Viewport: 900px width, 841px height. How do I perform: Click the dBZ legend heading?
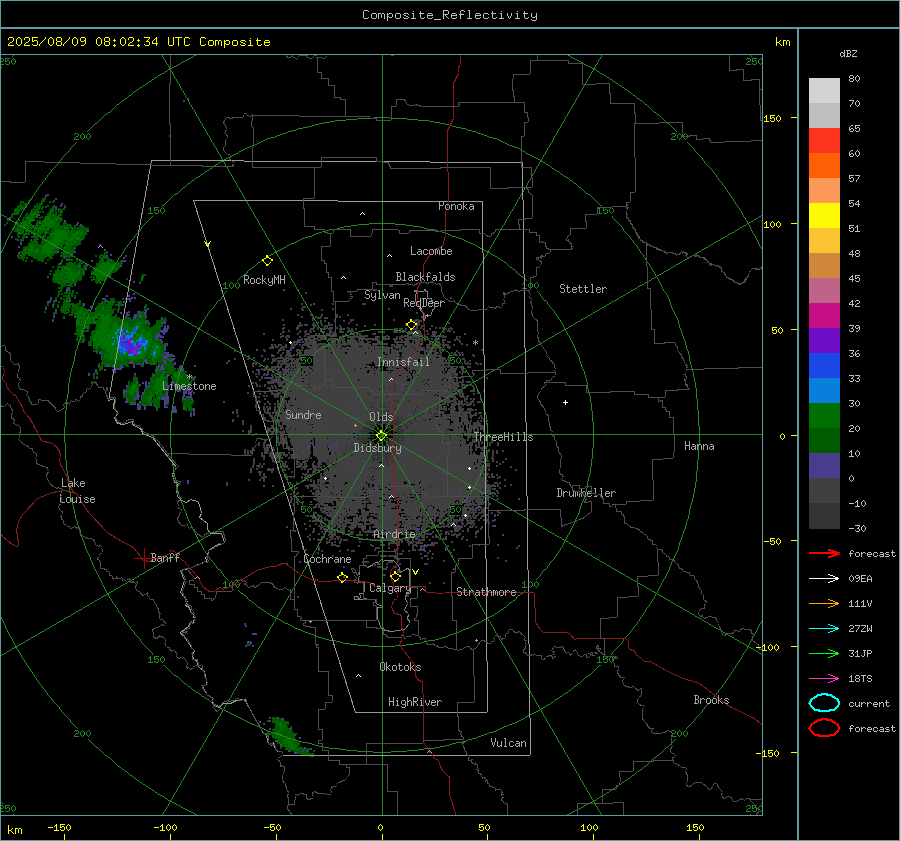[848, 53]
